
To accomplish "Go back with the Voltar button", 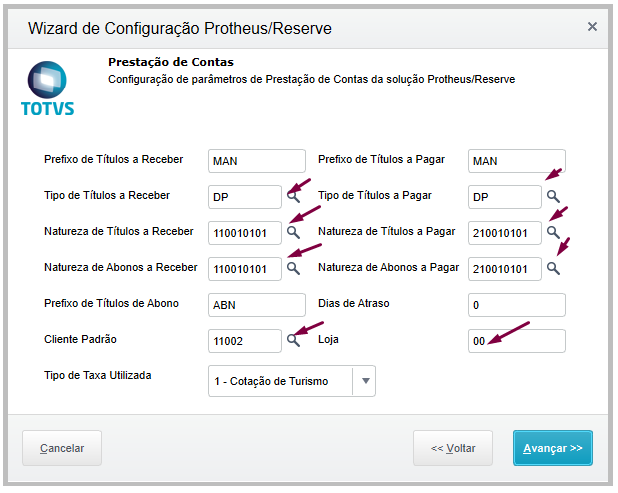I will click(x=453, y=448).
